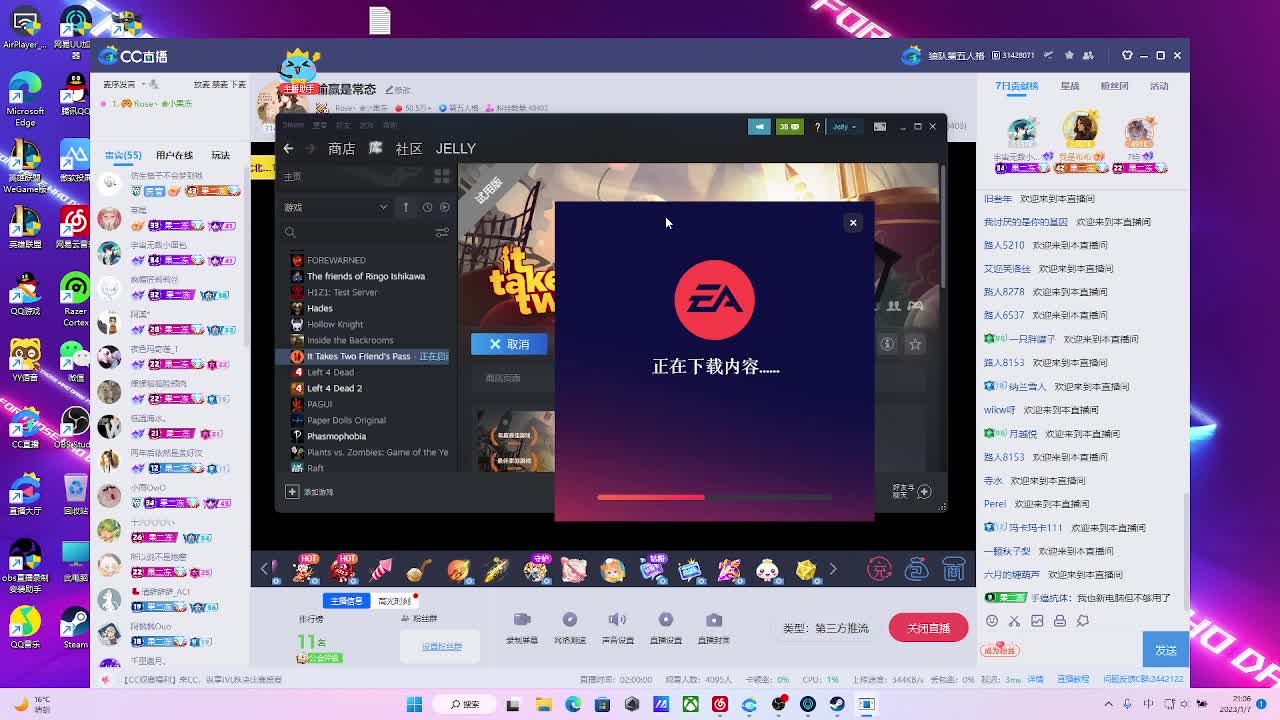Open advanced library filter options
This screenshot has height=720, width=1280.
442,232
